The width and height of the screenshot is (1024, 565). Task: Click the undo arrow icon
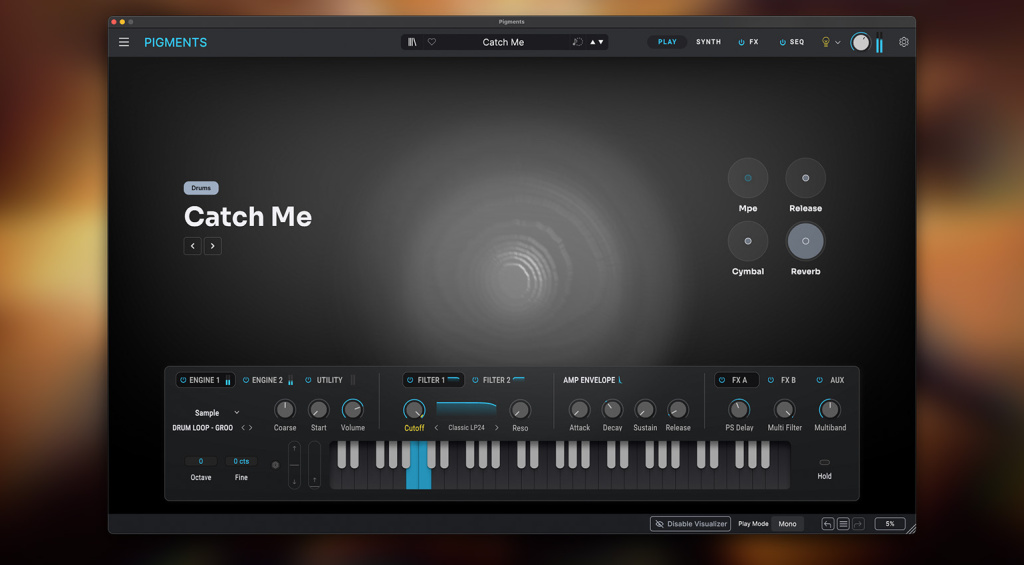coord(827,524)
